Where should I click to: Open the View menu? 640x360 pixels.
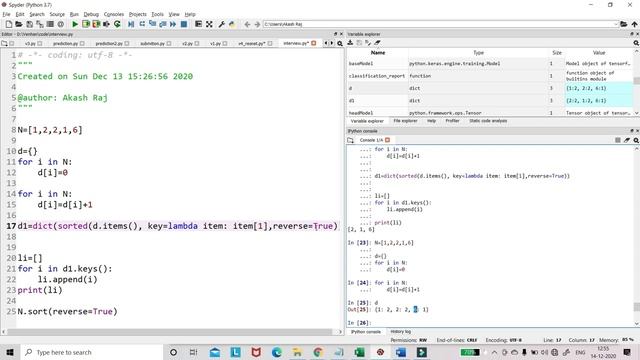174,14
